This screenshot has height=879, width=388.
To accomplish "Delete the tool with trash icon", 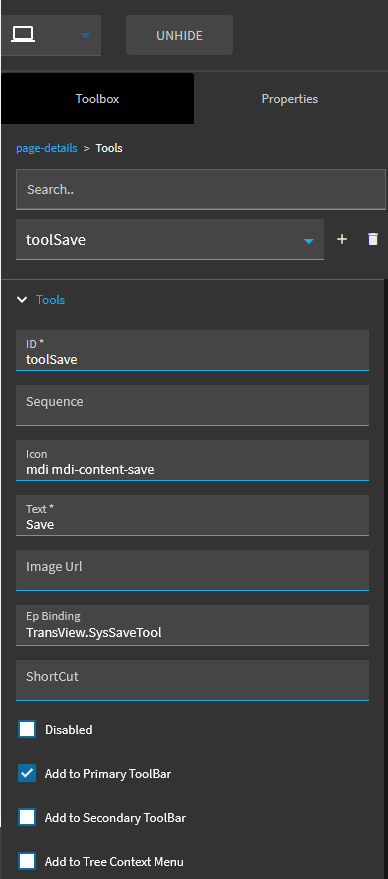I will [373, 240].
